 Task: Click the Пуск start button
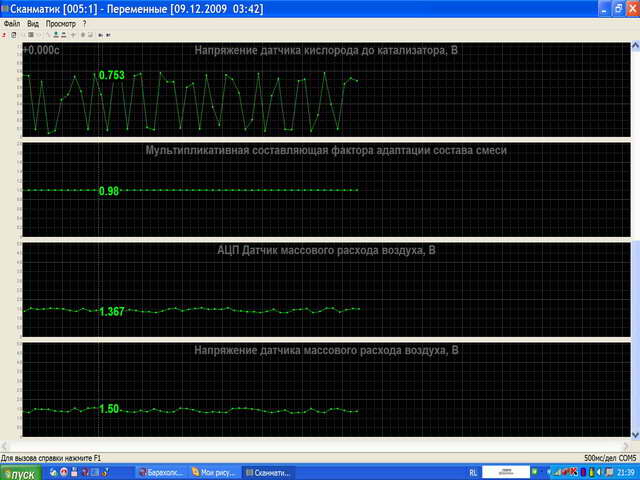[x=22, y=472]
